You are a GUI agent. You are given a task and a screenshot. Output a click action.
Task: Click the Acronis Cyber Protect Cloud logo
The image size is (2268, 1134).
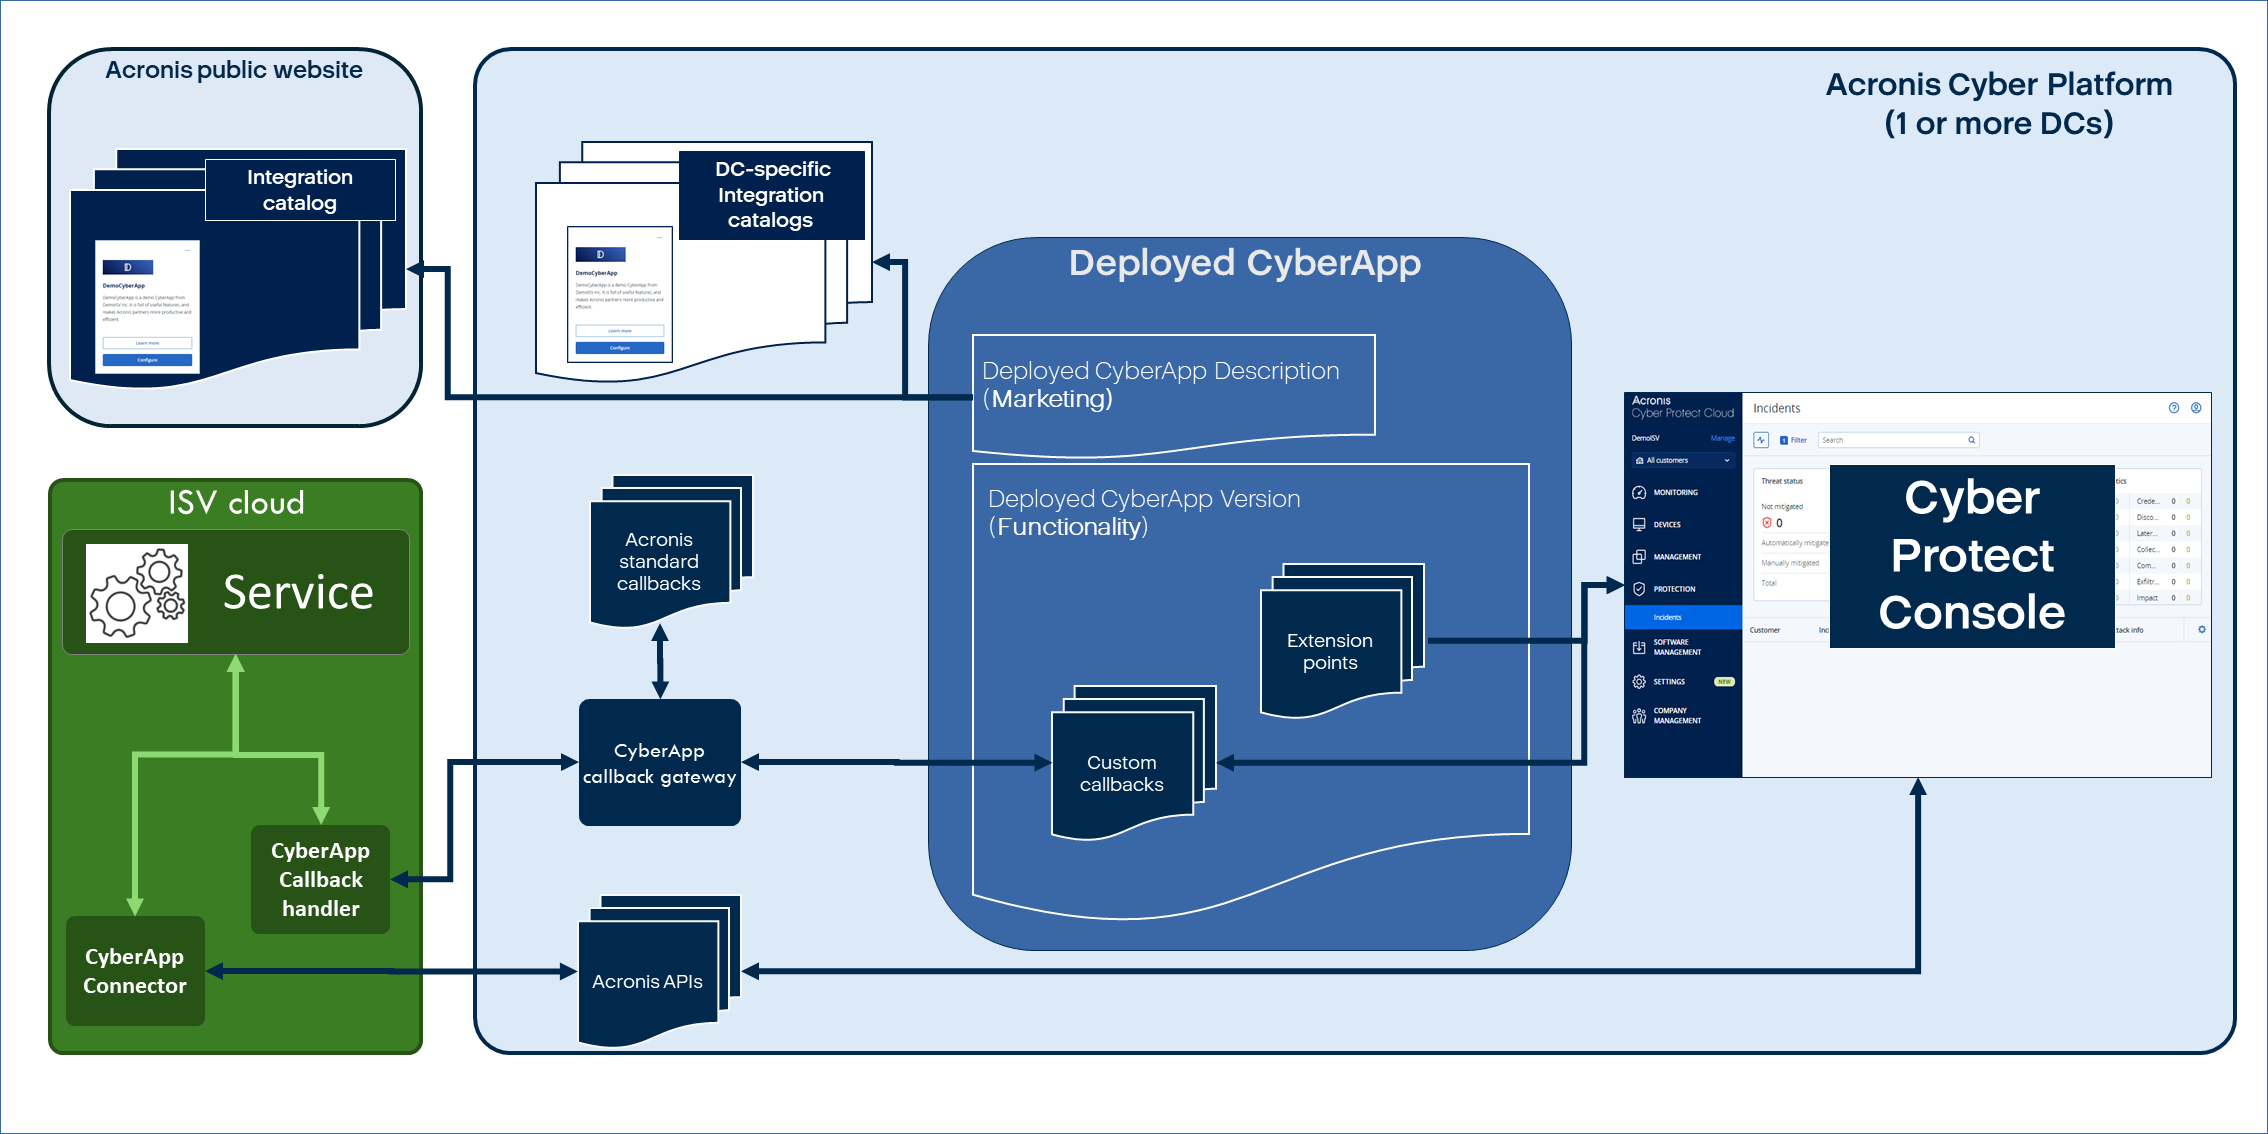1682,406
